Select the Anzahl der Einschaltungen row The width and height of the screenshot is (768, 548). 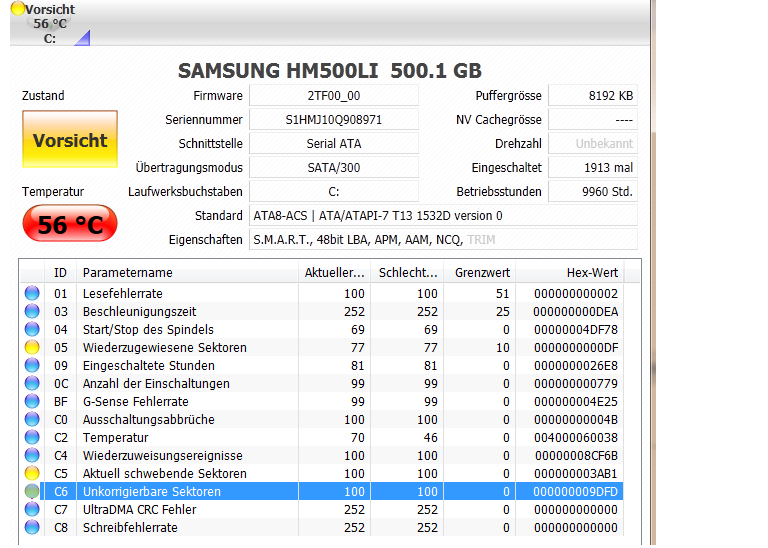coord(322,383)
